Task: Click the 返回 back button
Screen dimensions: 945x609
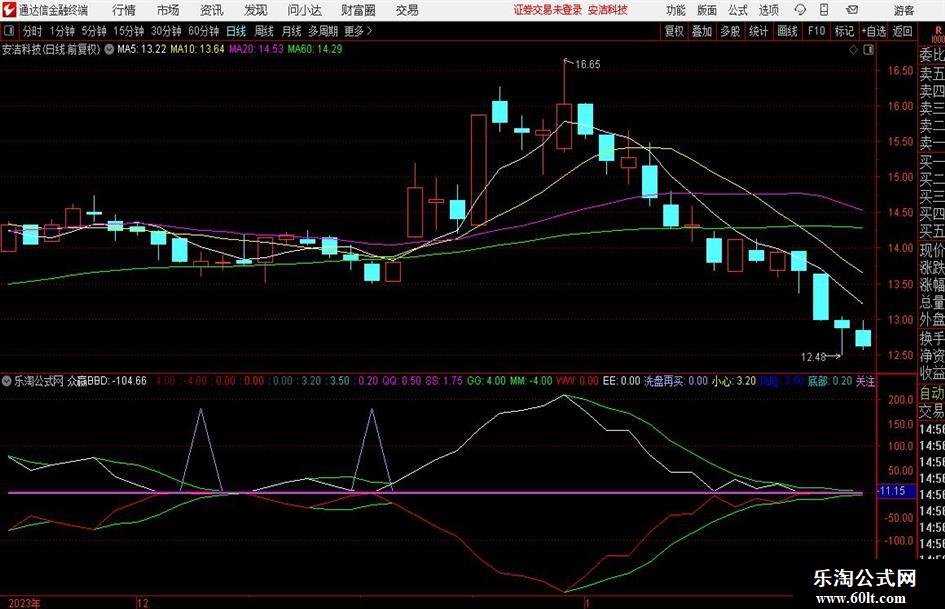Action: coord(902,31)
